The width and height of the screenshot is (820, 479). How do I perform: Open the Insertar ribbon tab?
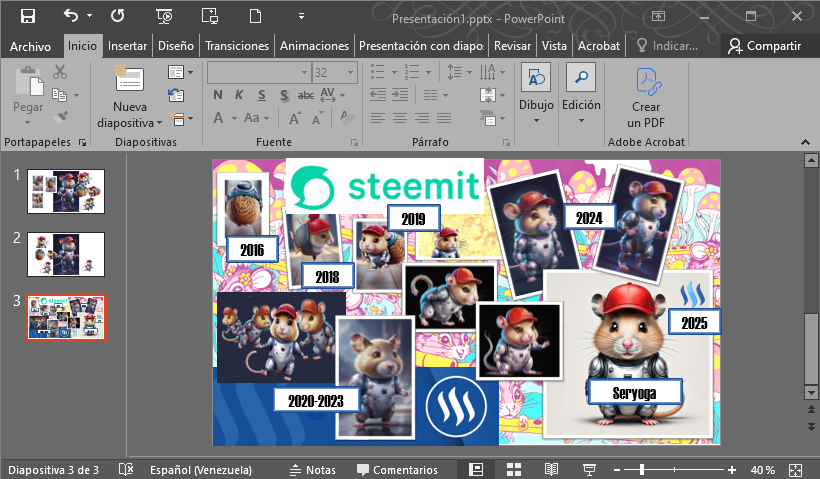coord(127,46)
